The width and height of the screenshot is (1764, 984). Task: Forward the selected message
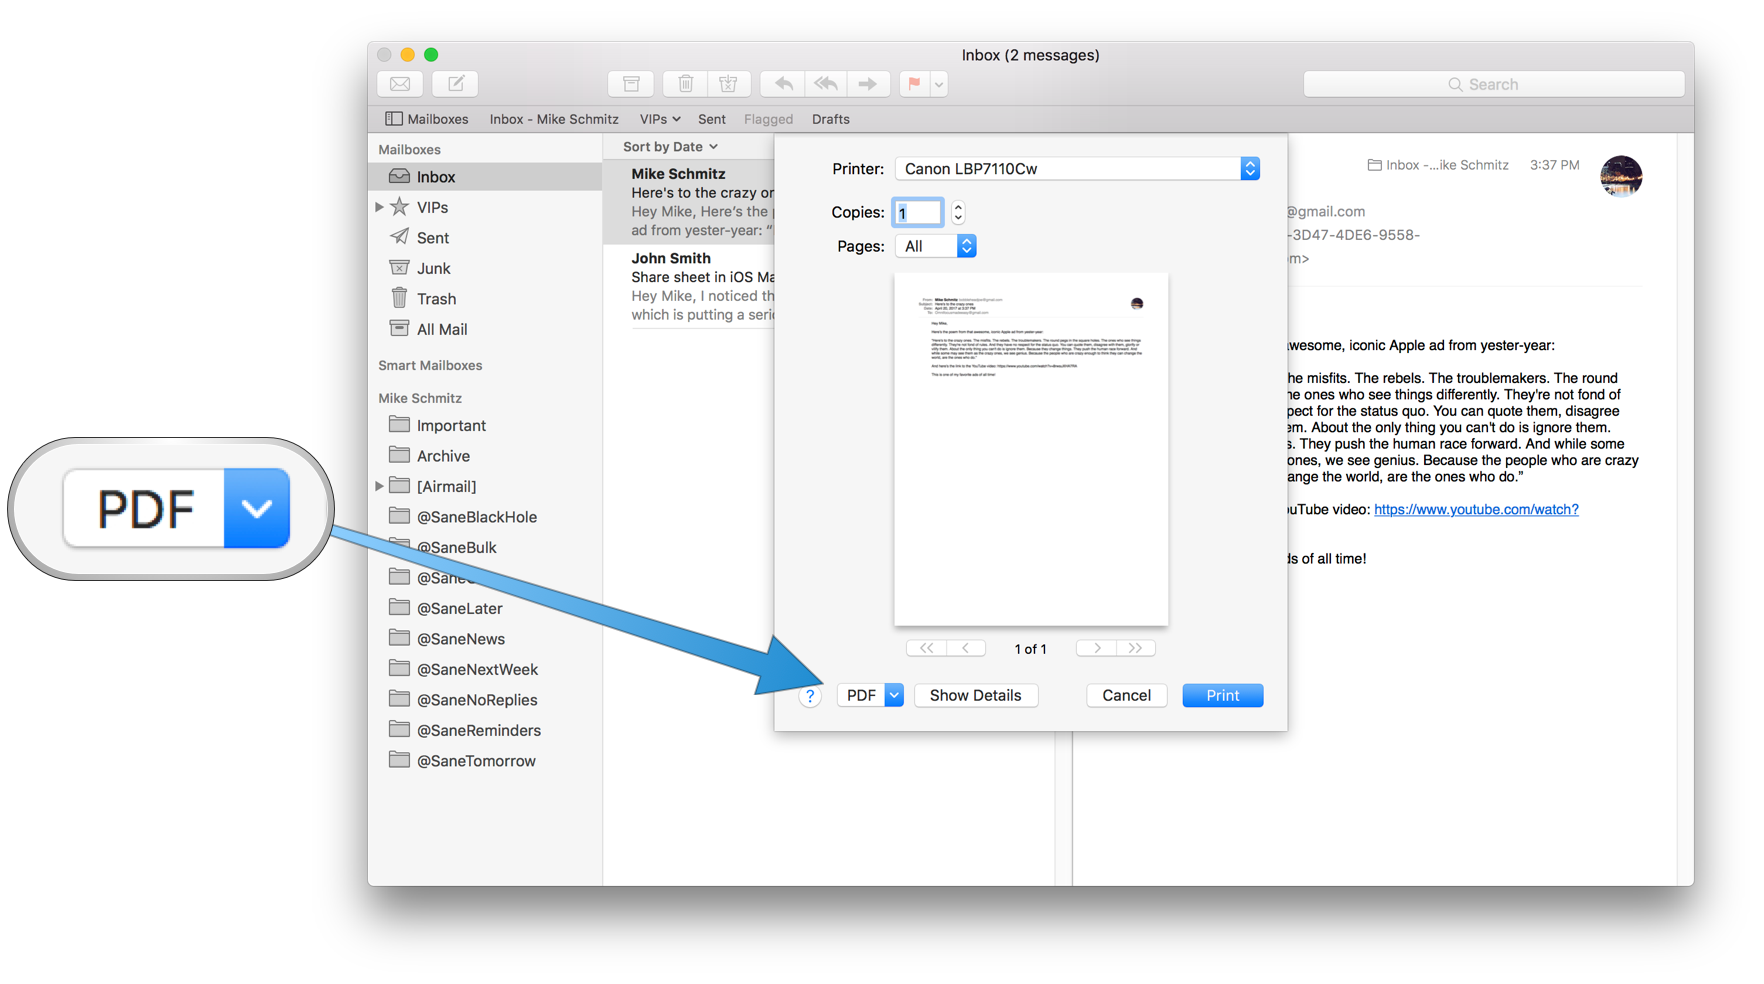coord(868,83)
